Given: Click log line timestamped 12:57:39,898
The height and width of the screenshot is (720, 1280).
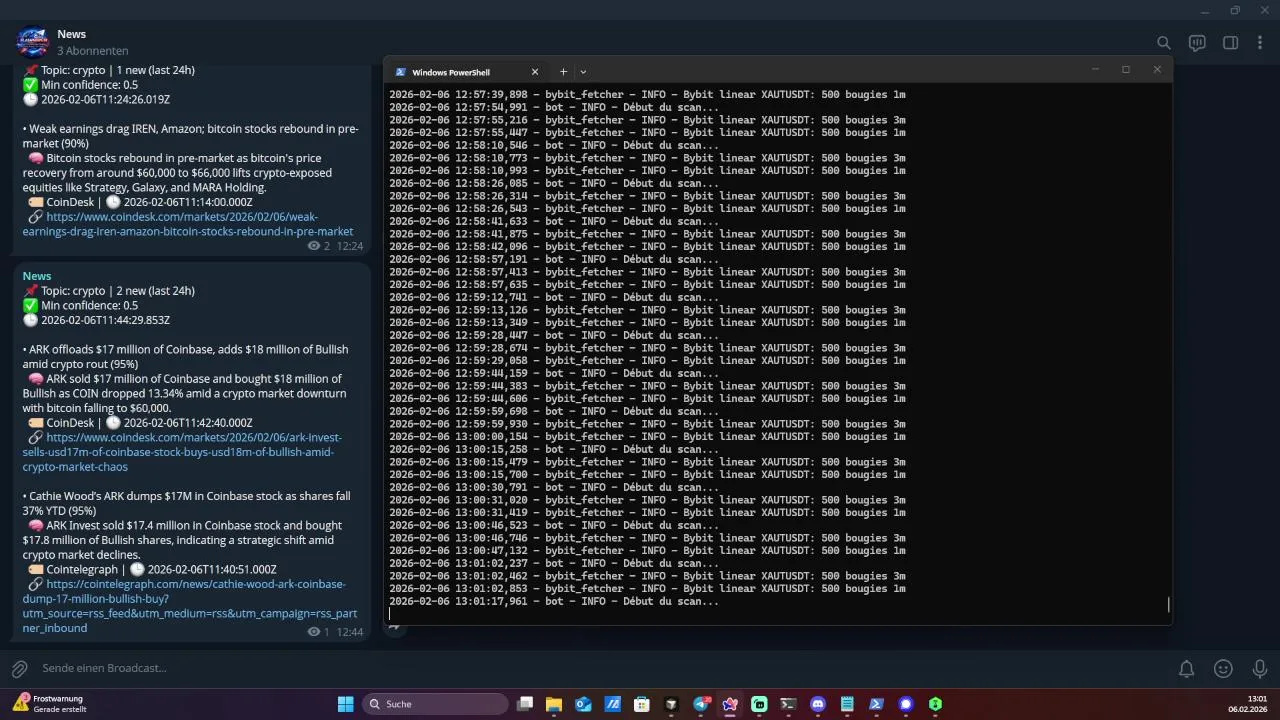Looking at the screenshot, I should point(647,95).
